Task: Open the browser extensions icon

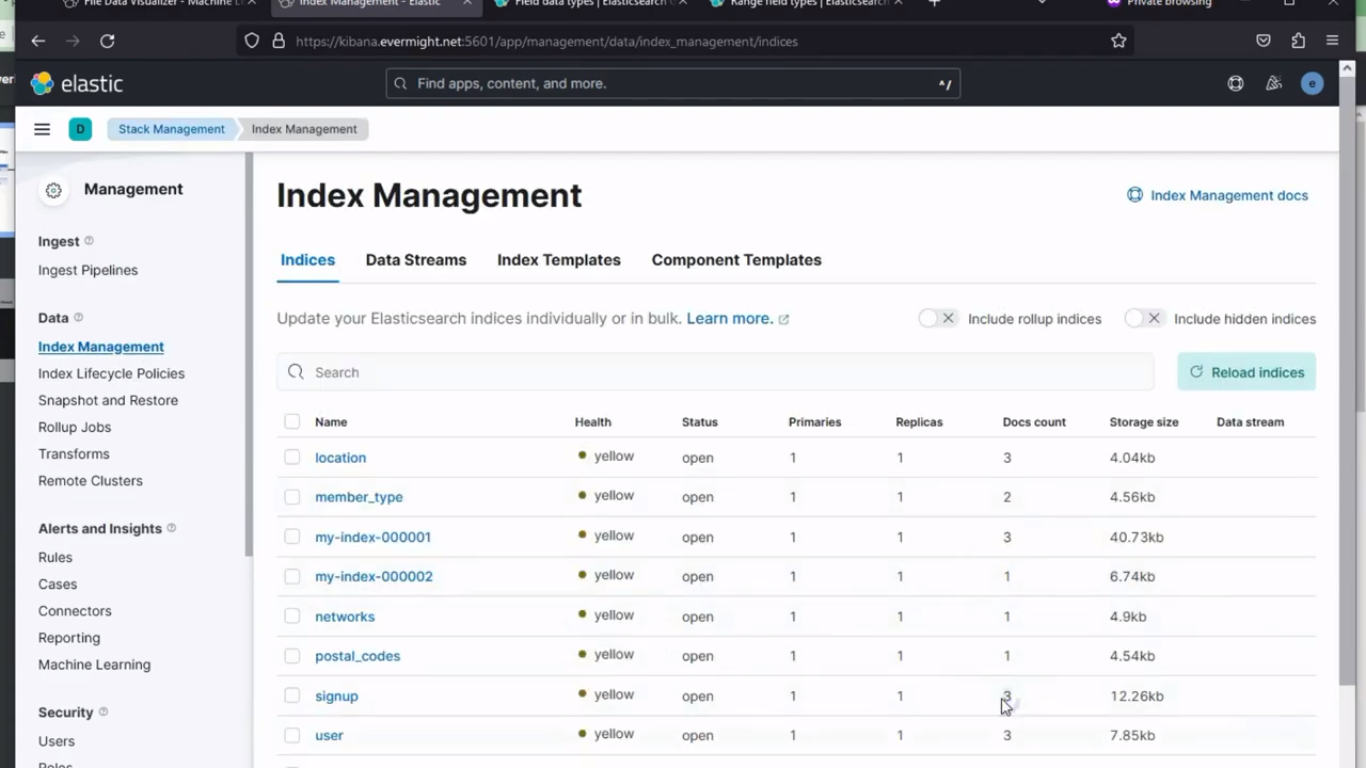Action: pos(1298,41)
